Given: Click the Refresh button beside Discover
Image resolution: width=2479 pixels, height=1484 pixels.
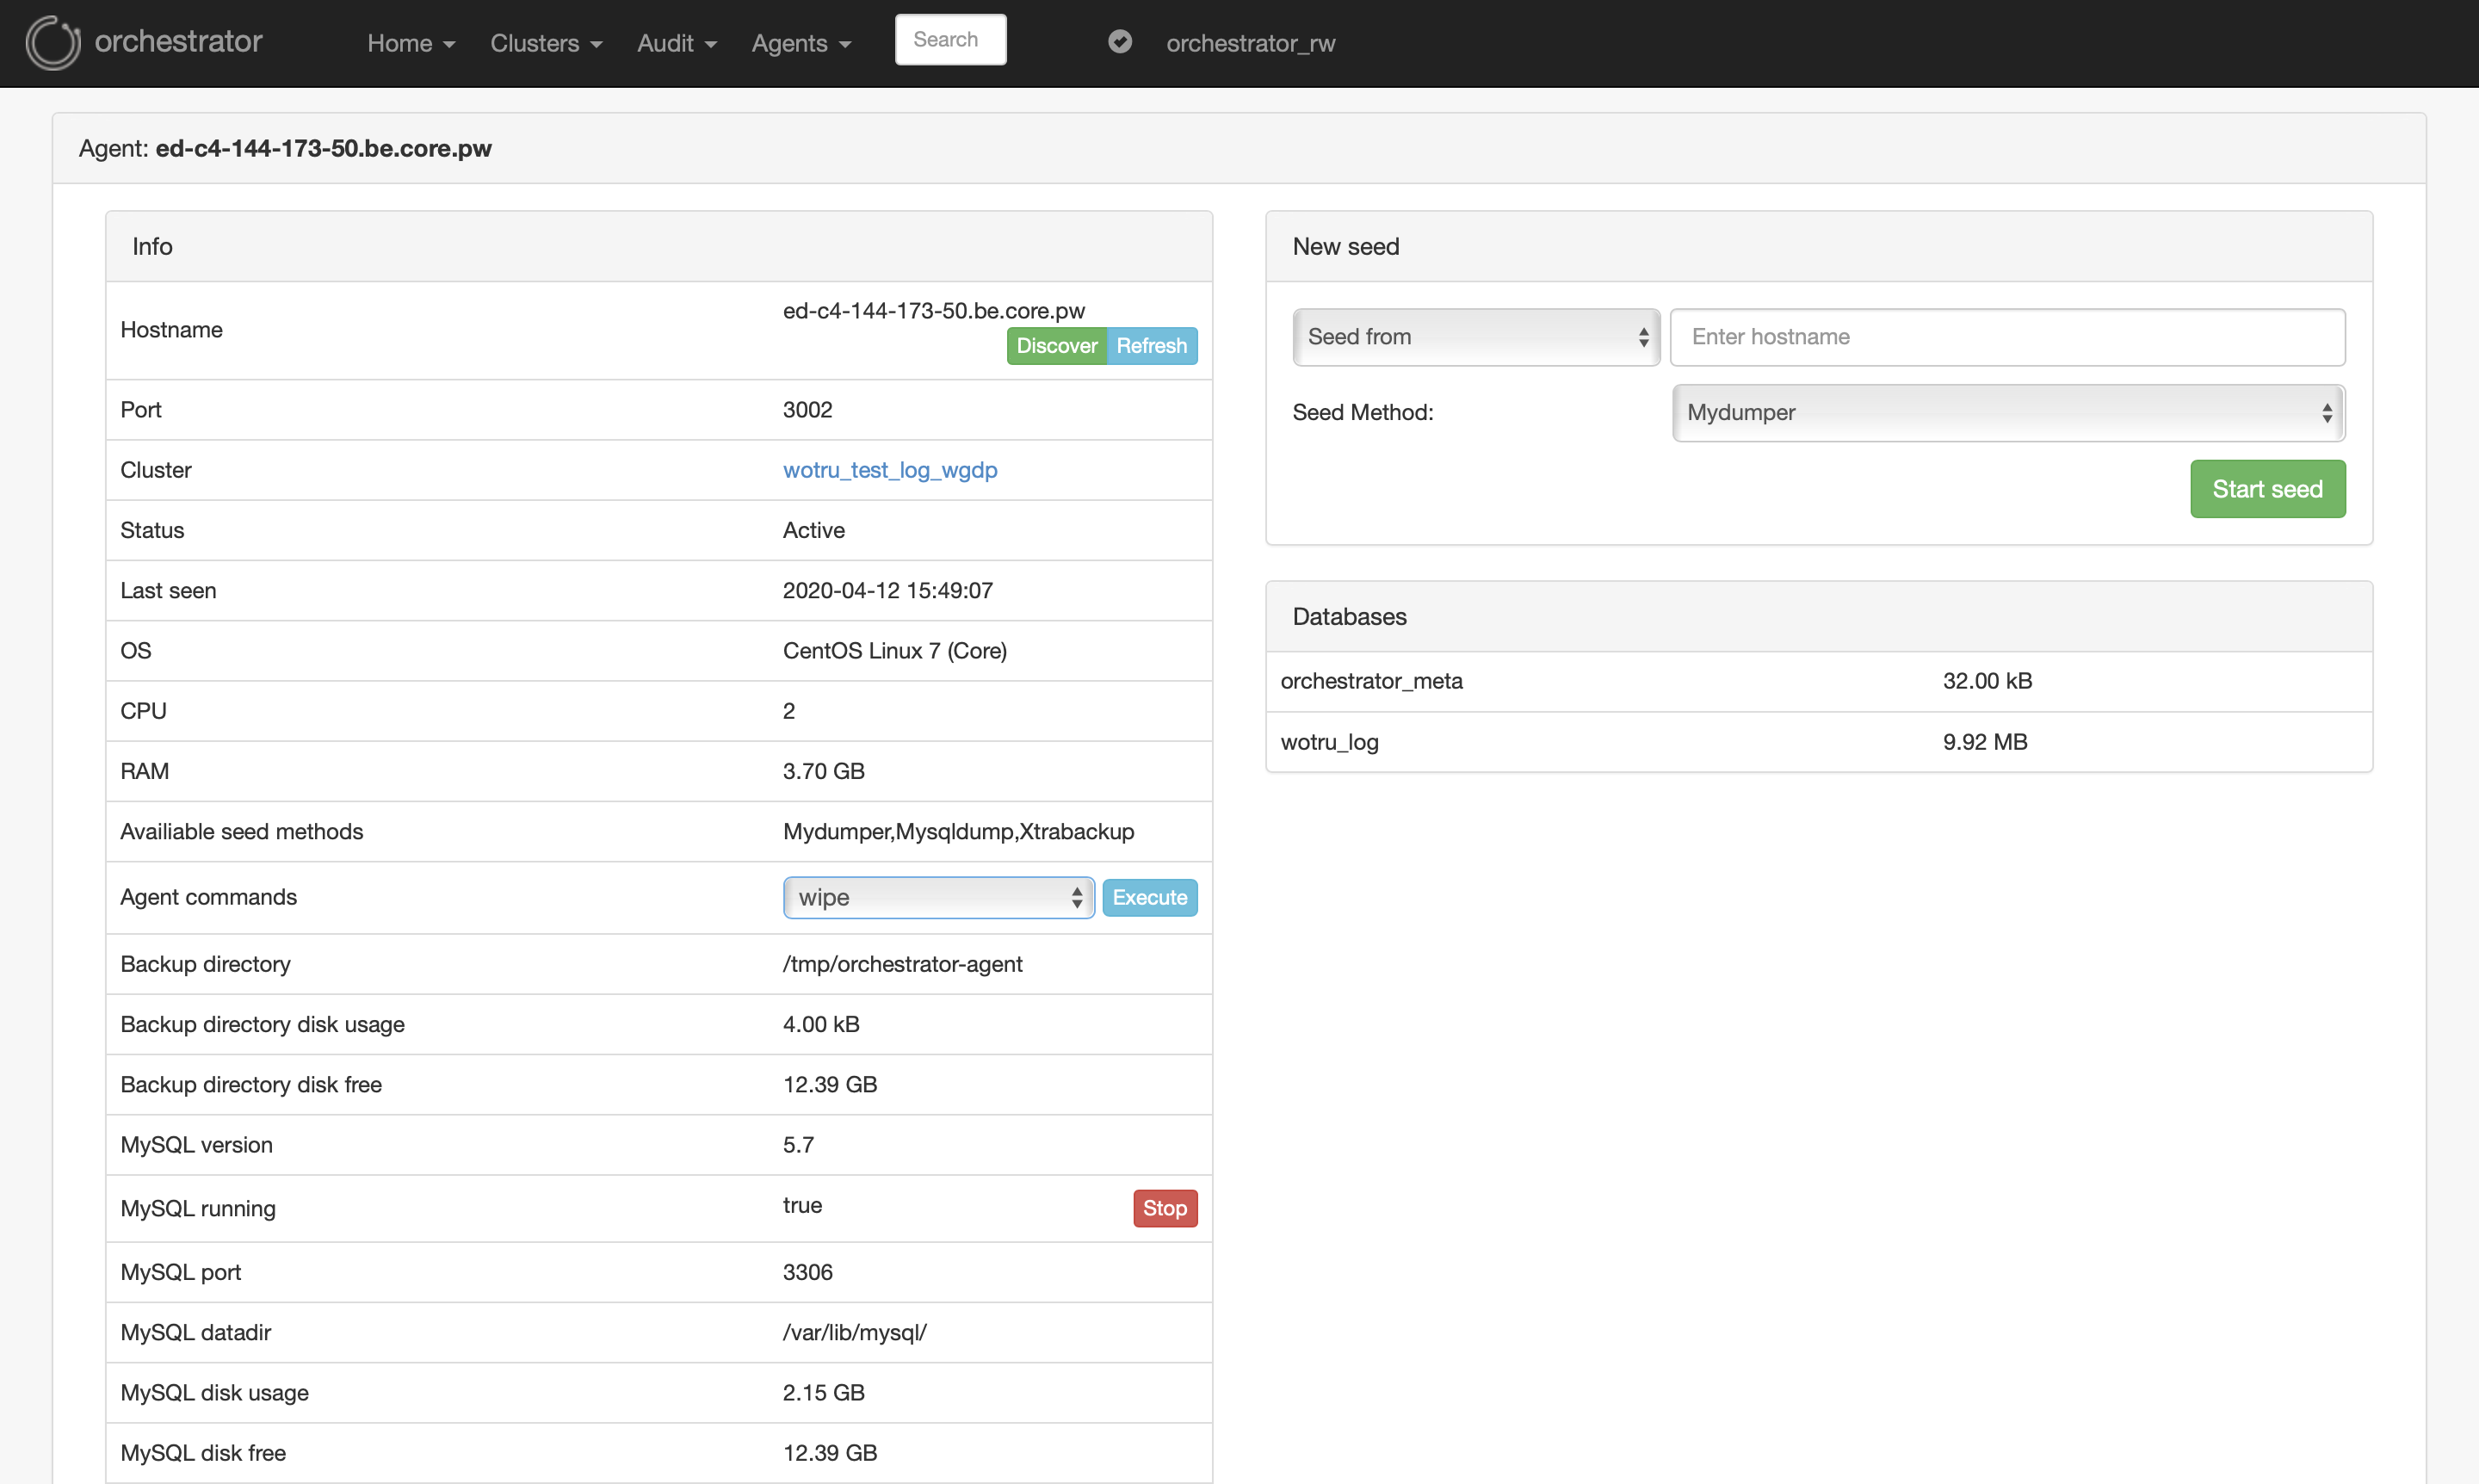Looking at the screenshot, I should click(1151, 346).
